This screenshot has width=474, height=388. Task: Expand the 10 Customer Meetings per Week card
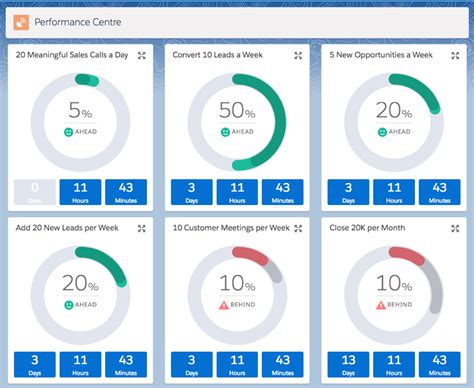tap(298, 228)
